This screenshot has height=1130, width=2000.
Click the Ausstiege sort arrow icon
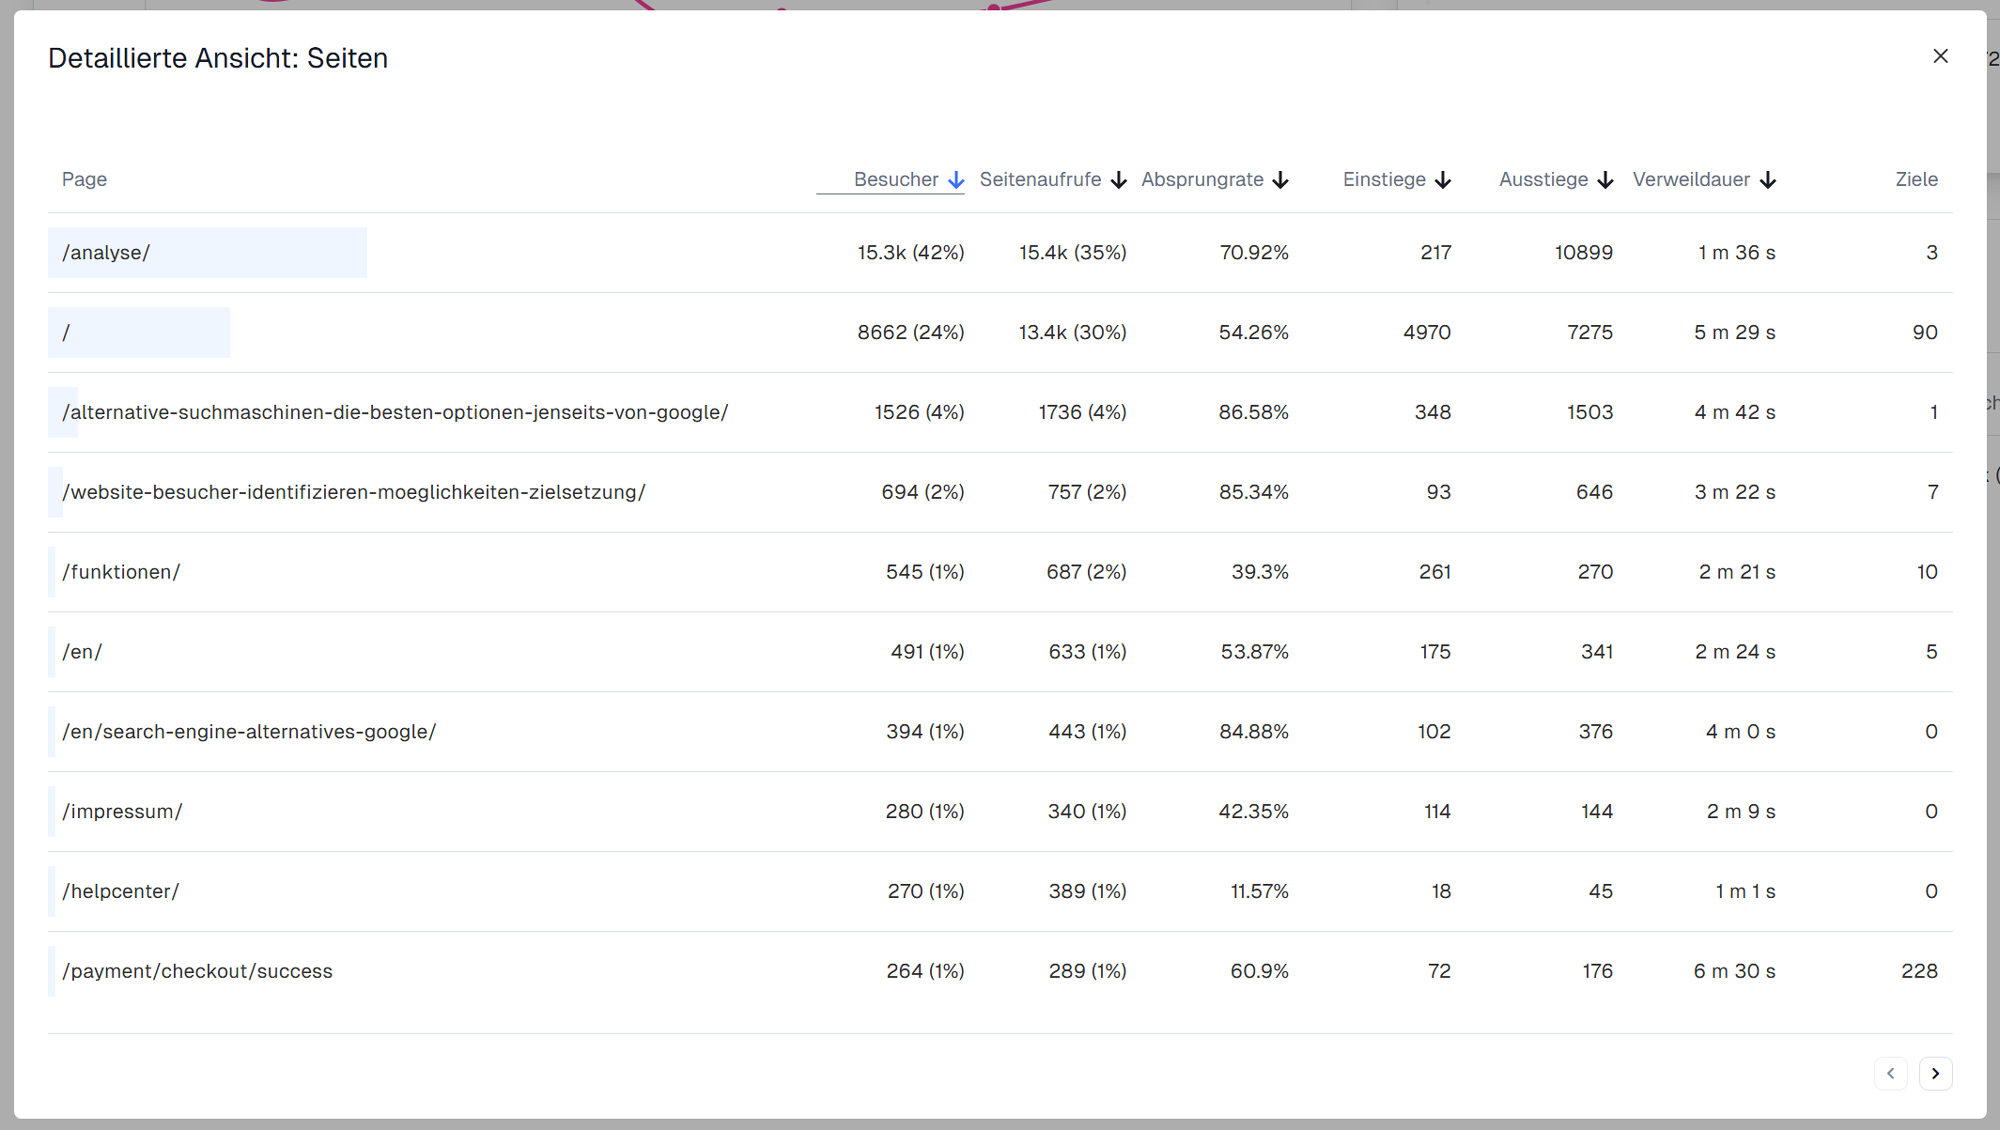tap(1605, 180)
